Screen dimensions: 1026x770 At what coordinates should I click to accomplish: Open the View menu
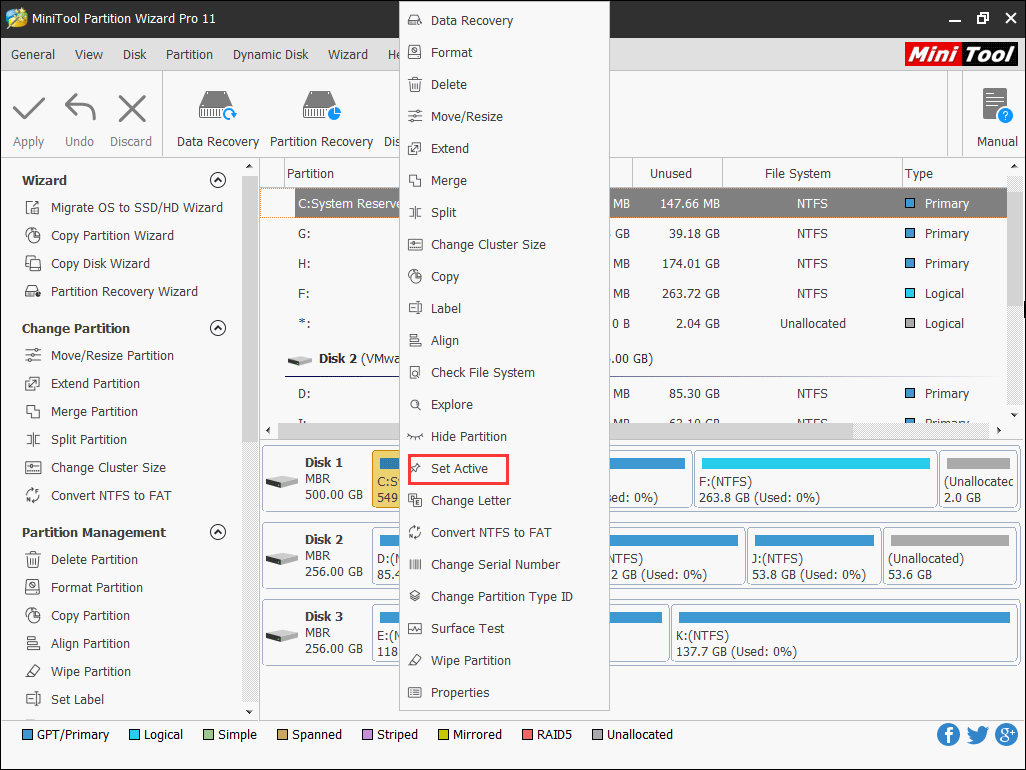coord(88,54)
